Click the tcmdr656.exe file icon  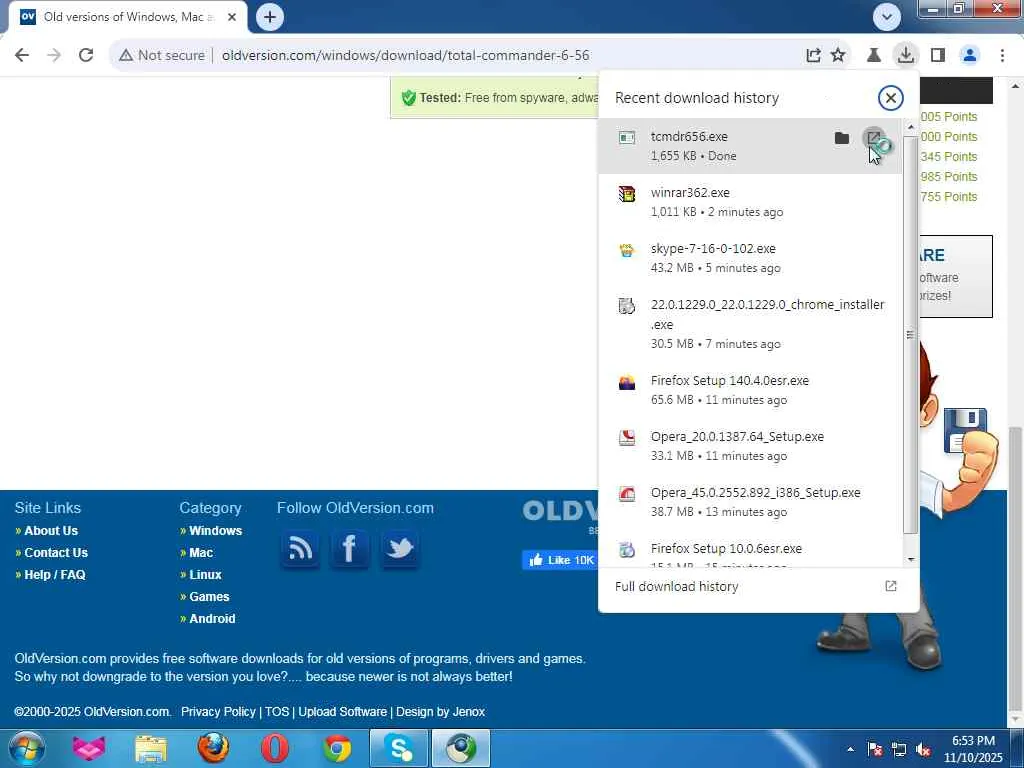coord(626,138)
